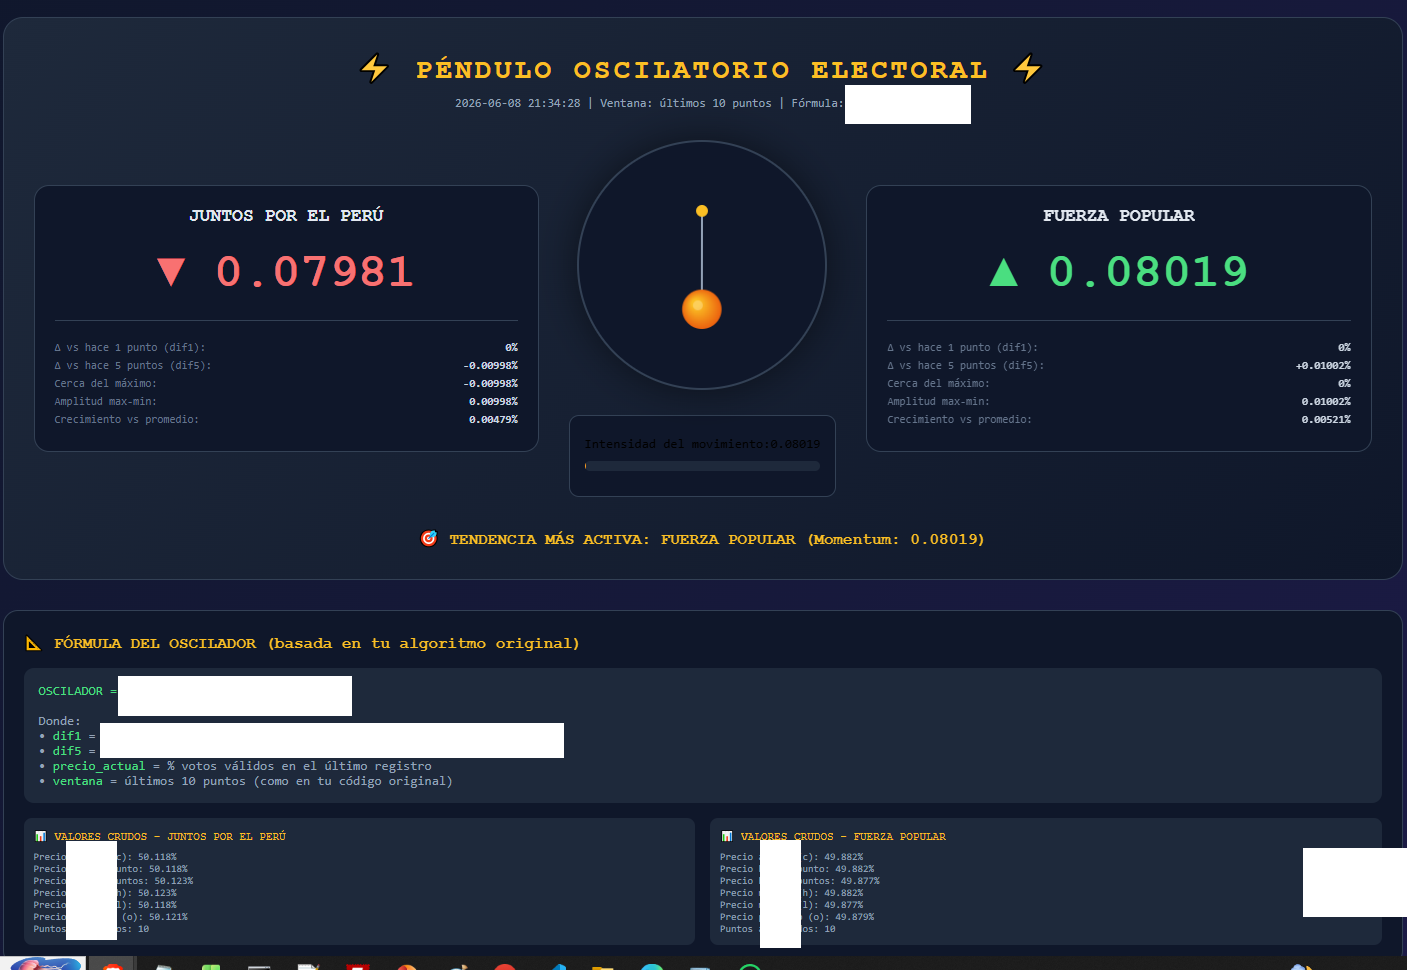The width and height of the screenshot is (1407, 970).
Task: Click the lightning bolt right of the title
Action: coord(1027,68)
